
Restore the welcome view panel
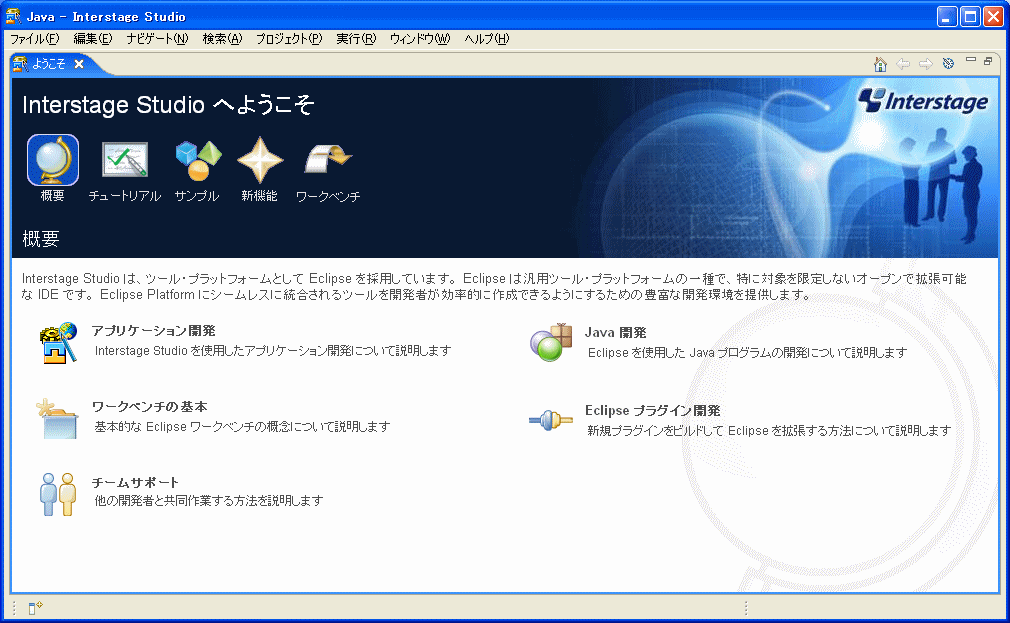(988, 61)
